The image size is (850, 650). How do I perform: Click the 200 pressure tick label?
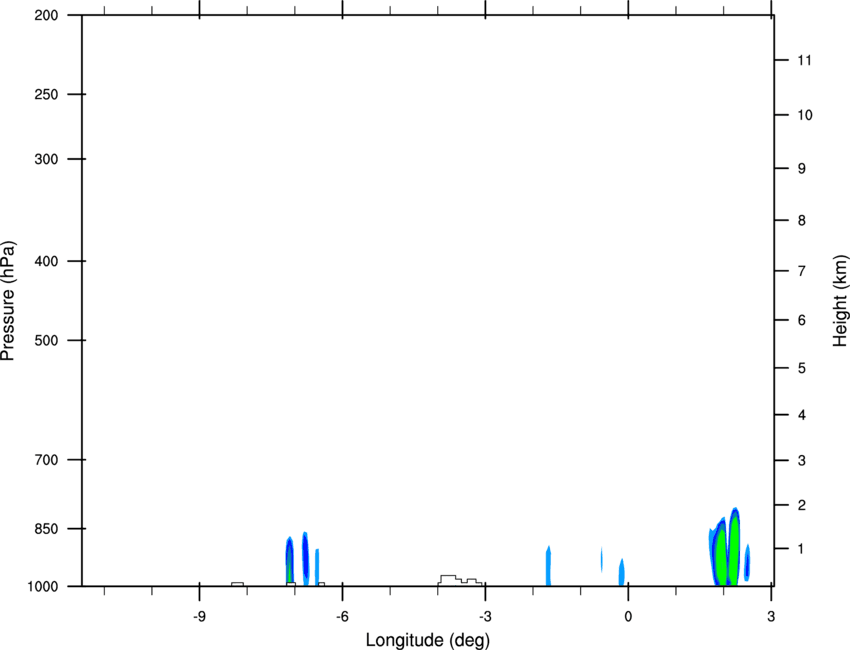tap(46, 15)
